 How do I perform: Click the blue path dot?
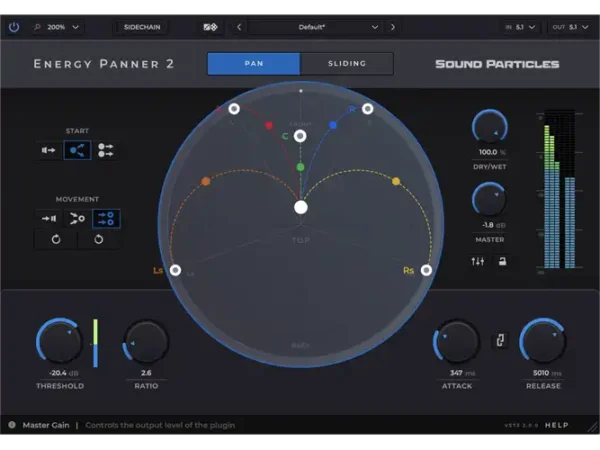pos(333,125)
